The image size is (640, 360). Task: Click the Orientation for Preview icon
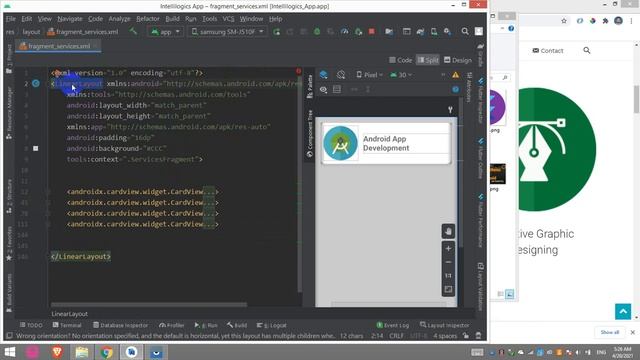[341, 75]
